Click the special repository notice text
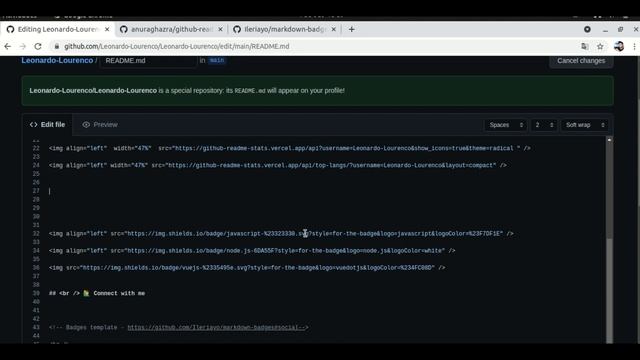640x360 pixels. pos(187,91)
